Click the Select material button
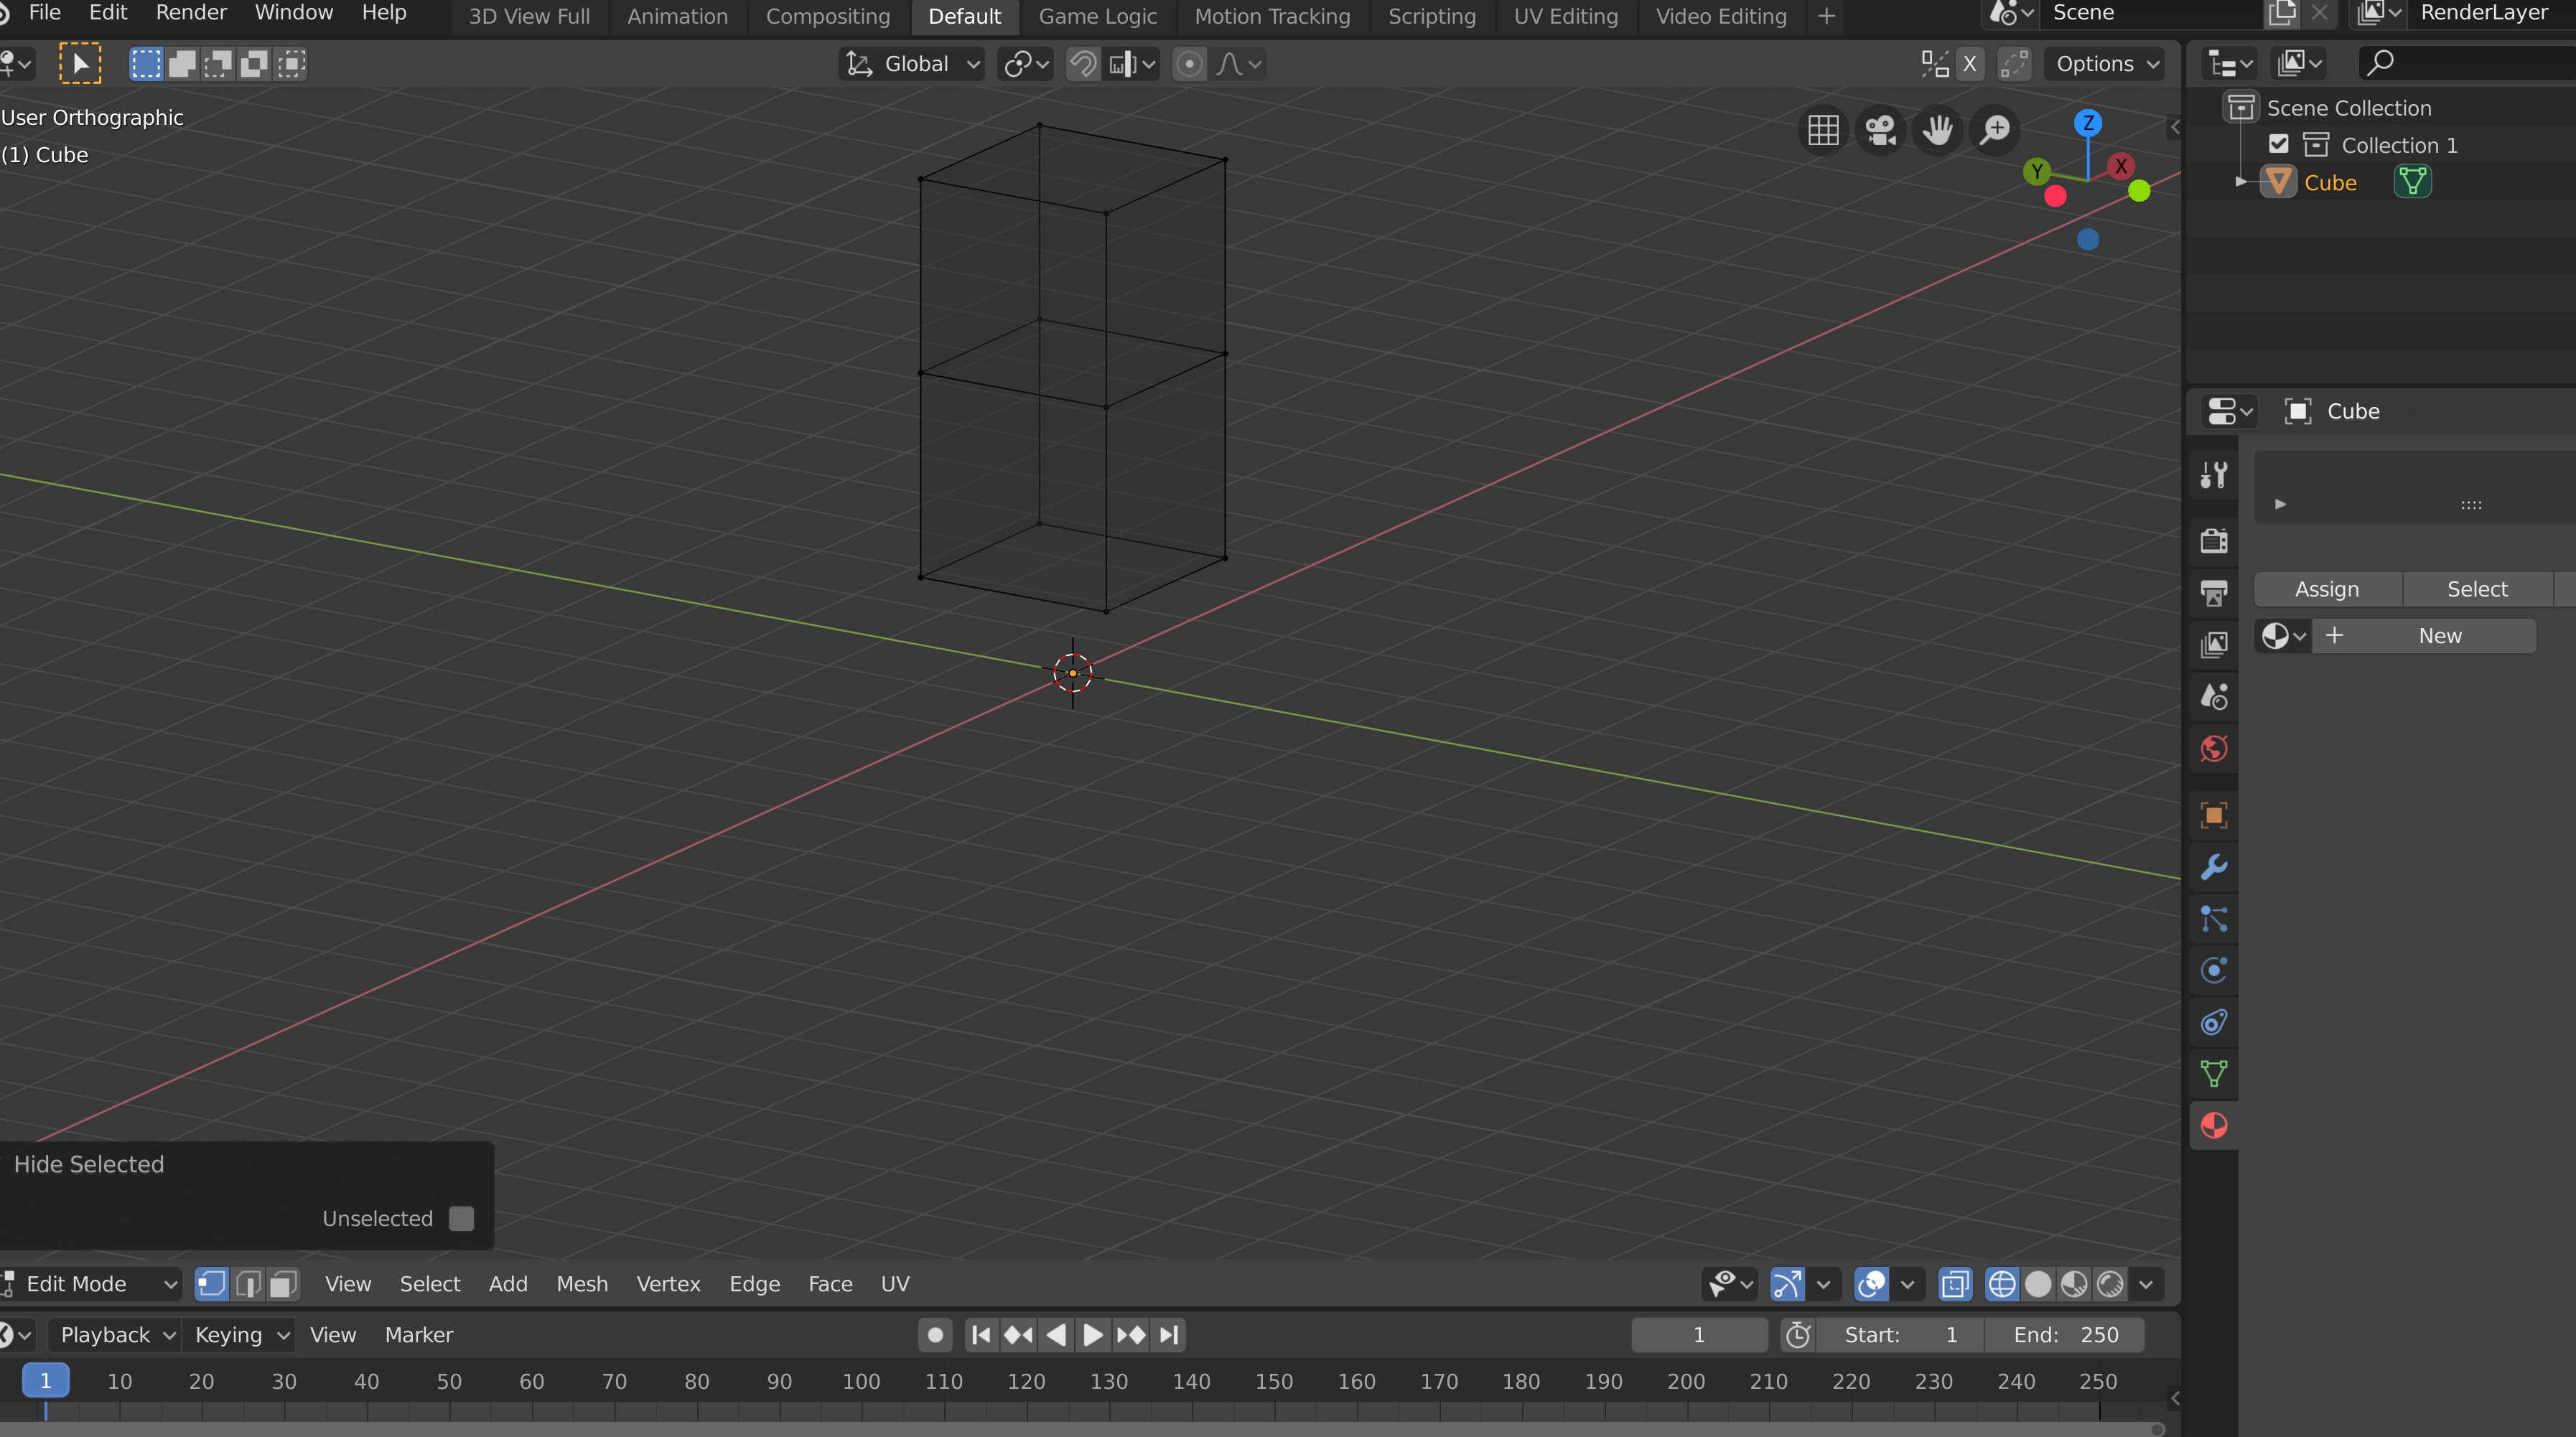The image size is (2576, 1437). (2477, 589)
